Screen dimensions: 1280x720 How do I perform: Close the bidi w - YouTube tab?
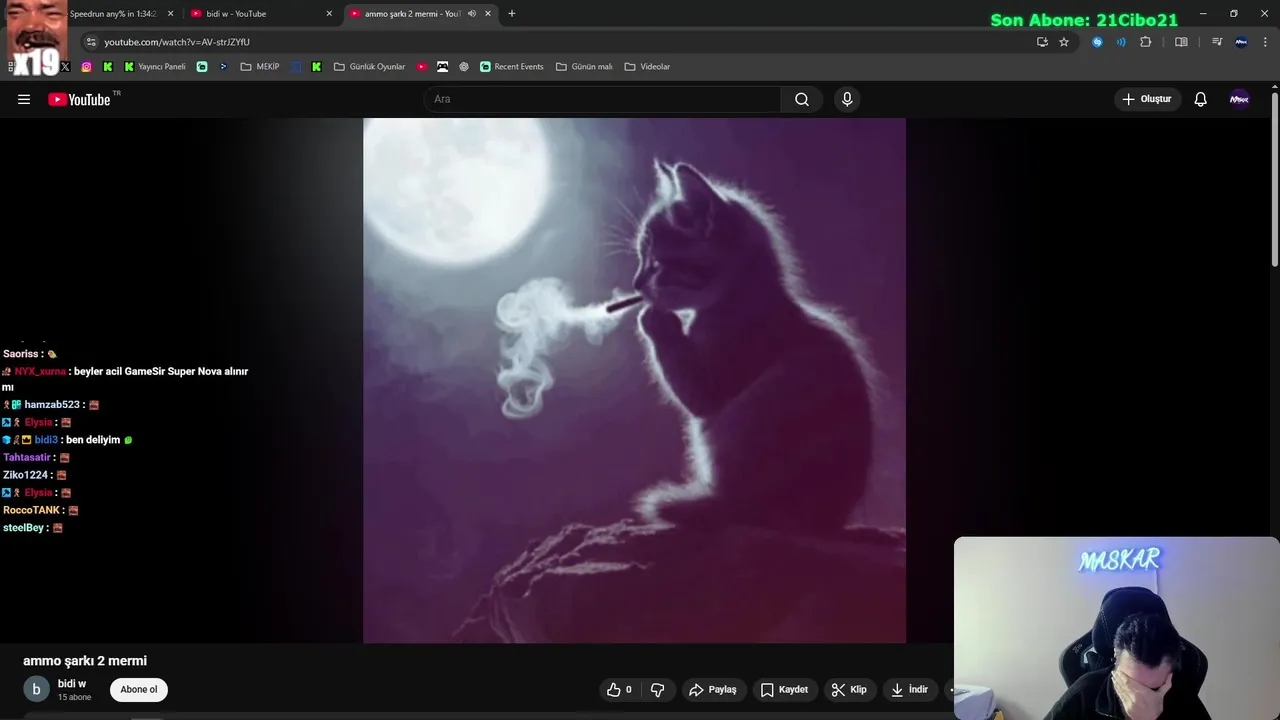pos(329,14)
